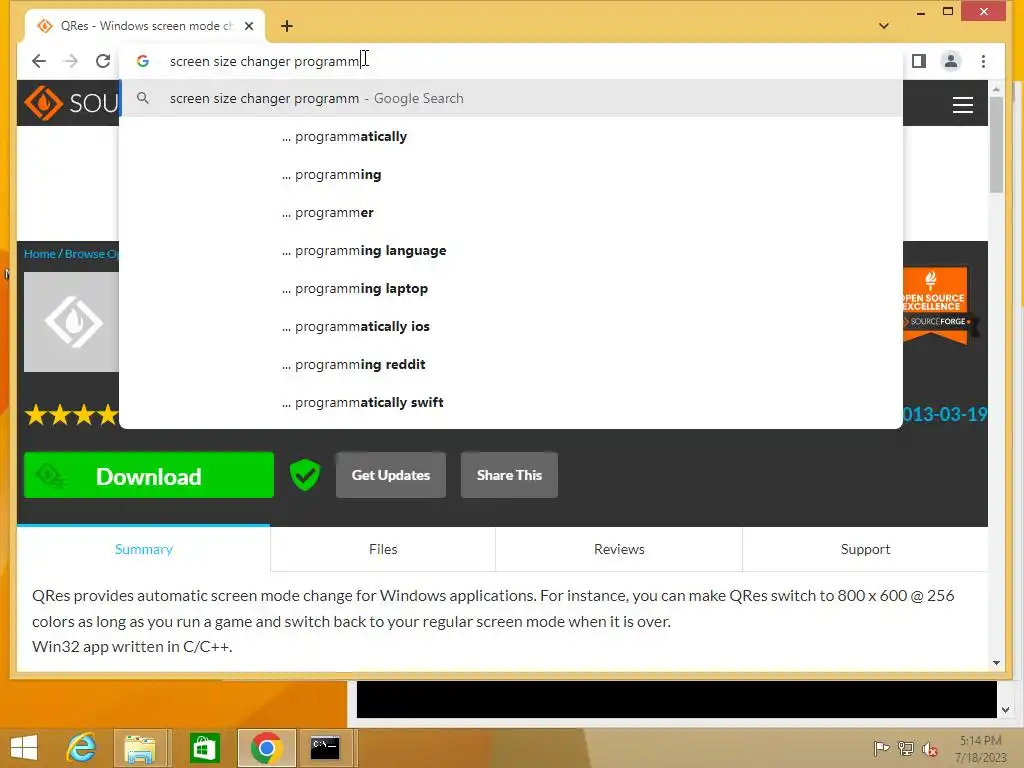
Task: Expand the tab search chevron
Action: pos(884,26)
